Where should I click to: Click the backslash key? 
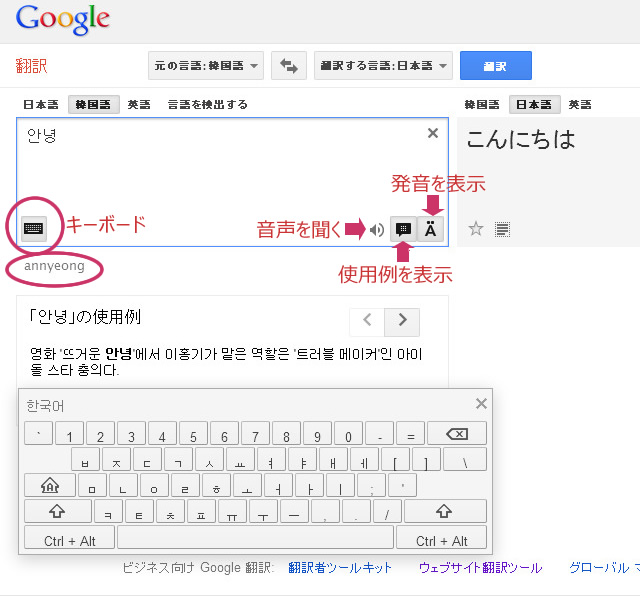[x=465, y=459]
